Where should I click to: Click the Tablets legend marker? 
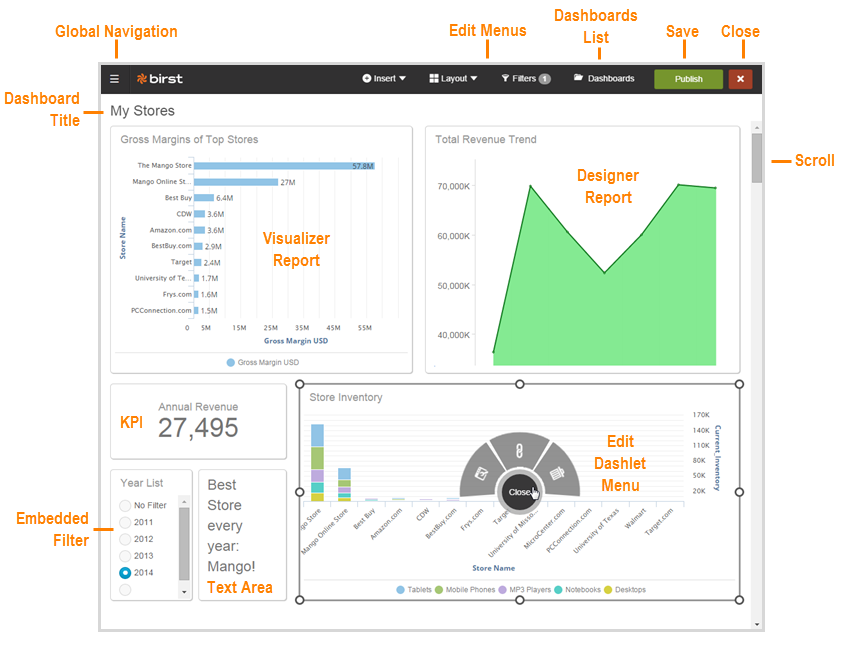[401, 590]
